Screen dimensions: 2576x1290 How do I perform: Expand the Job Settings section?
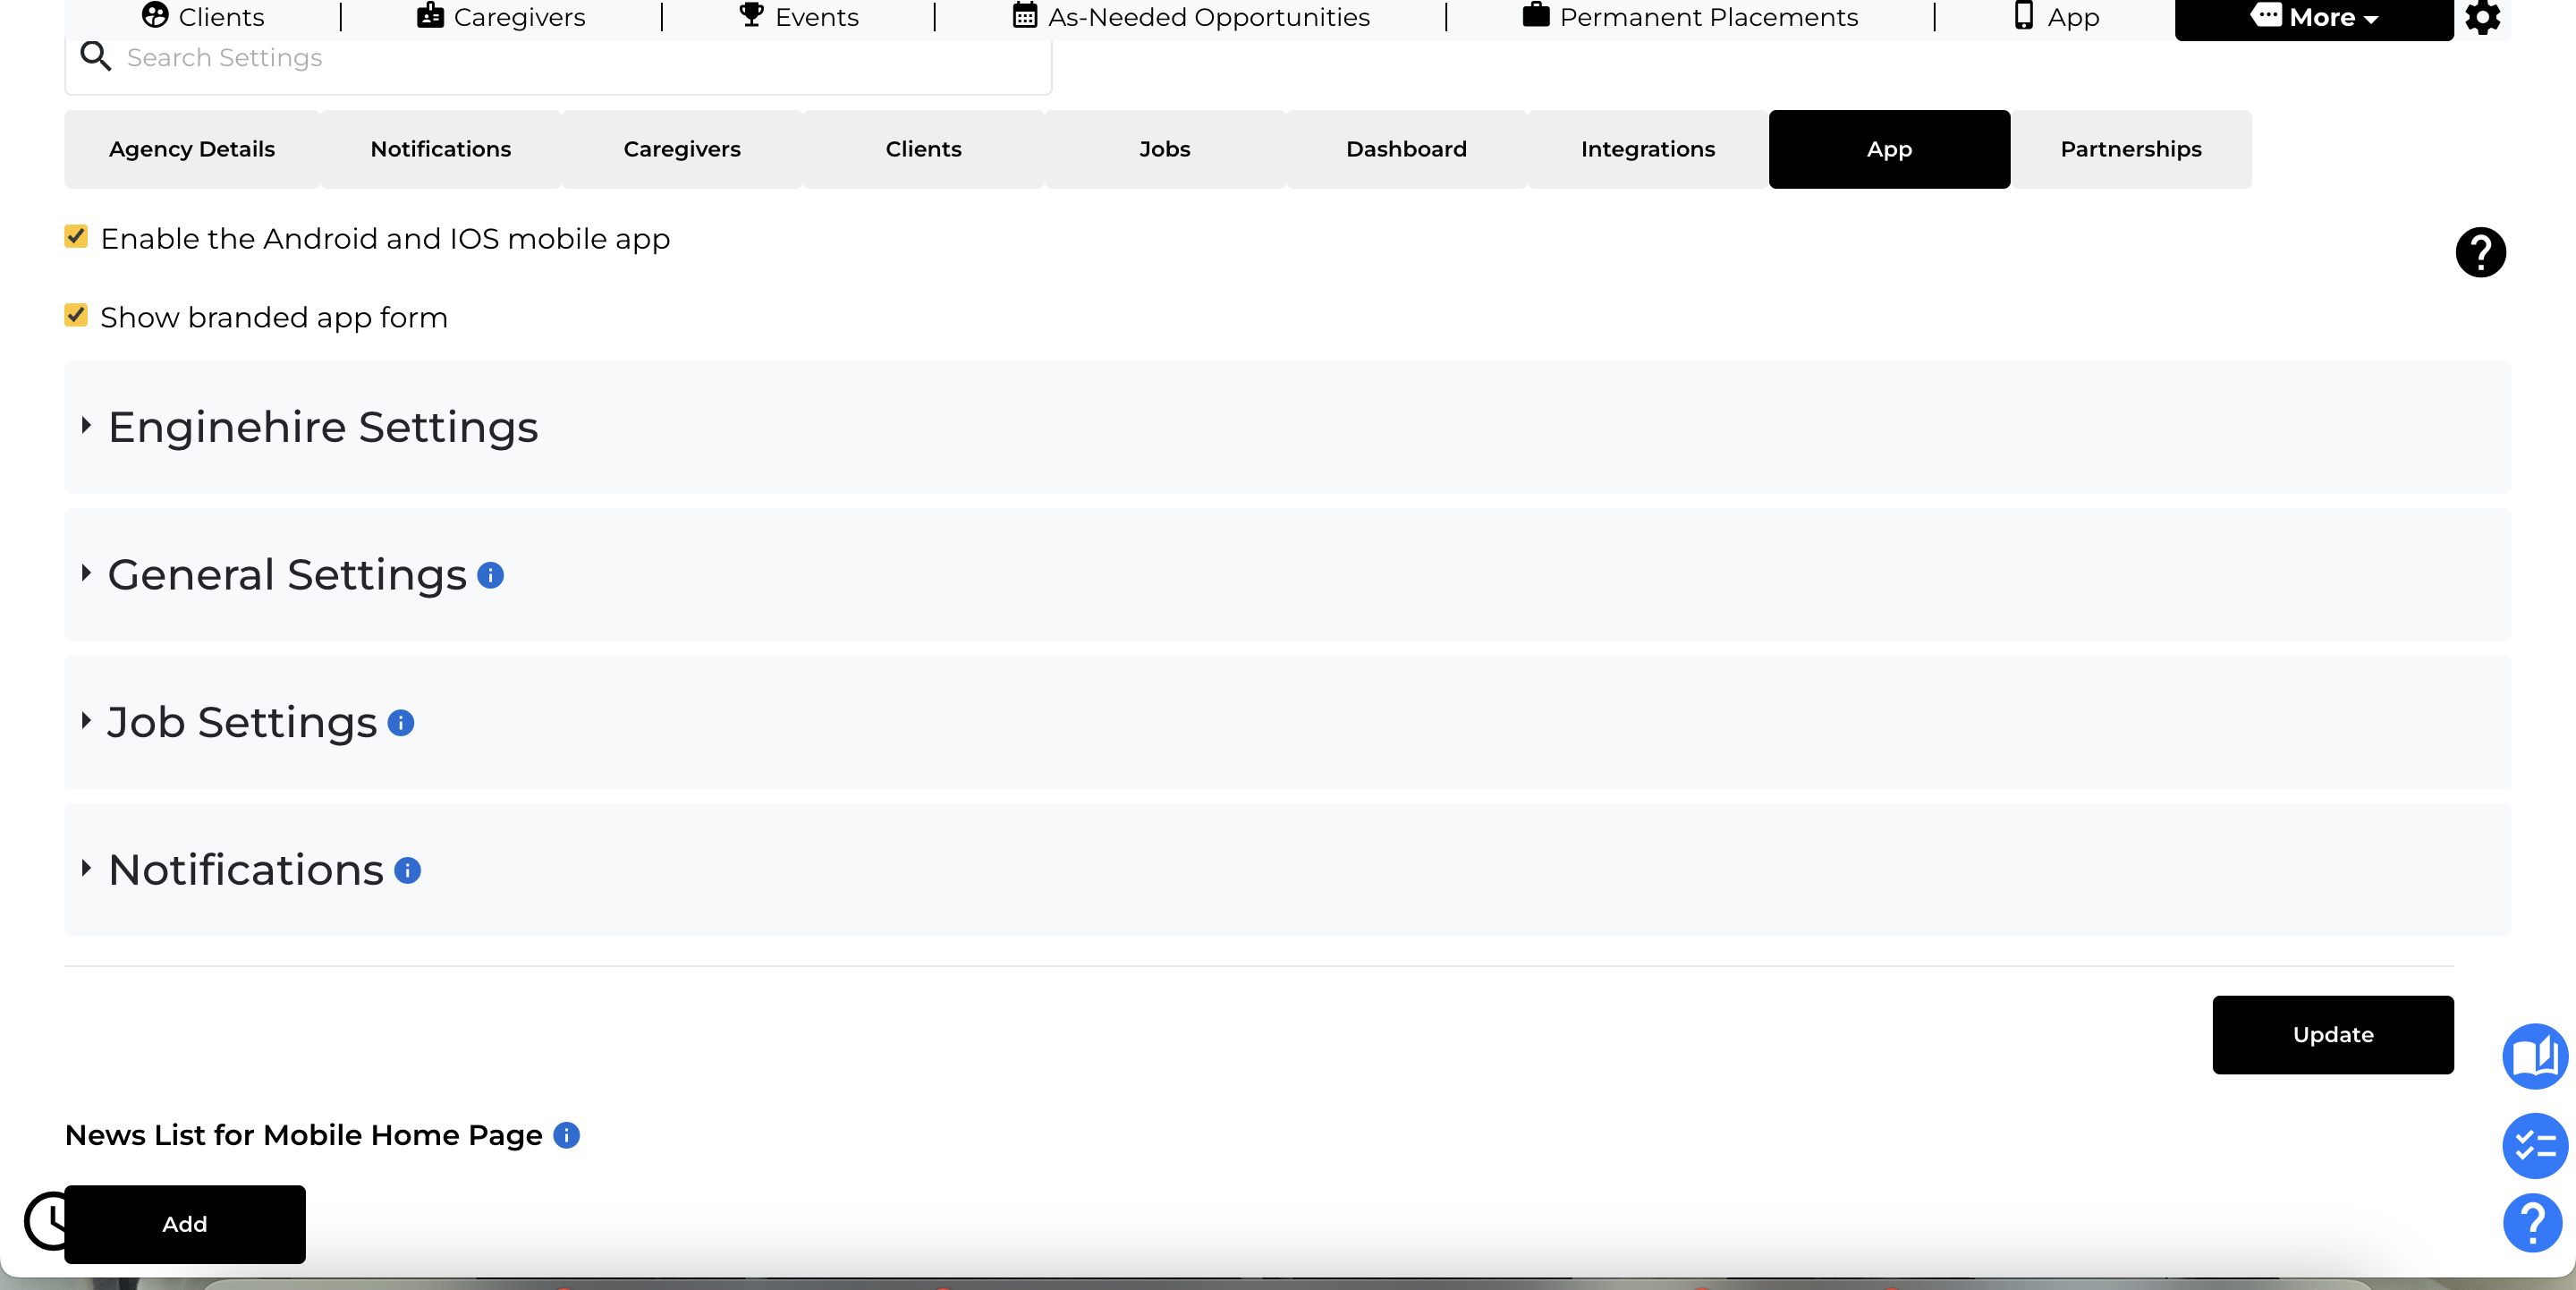point(1288,722)
